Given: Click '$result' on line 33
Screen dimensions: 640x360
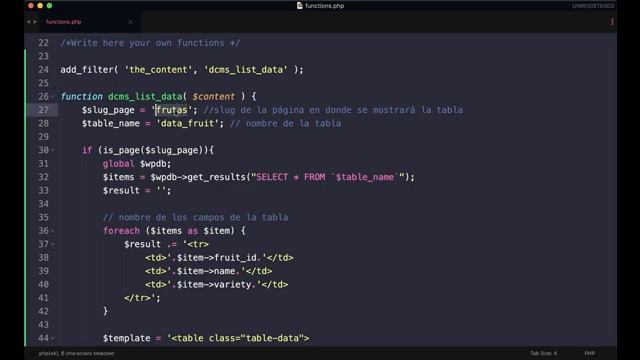Looking at the screenshot, I should (x=121, y=191).
